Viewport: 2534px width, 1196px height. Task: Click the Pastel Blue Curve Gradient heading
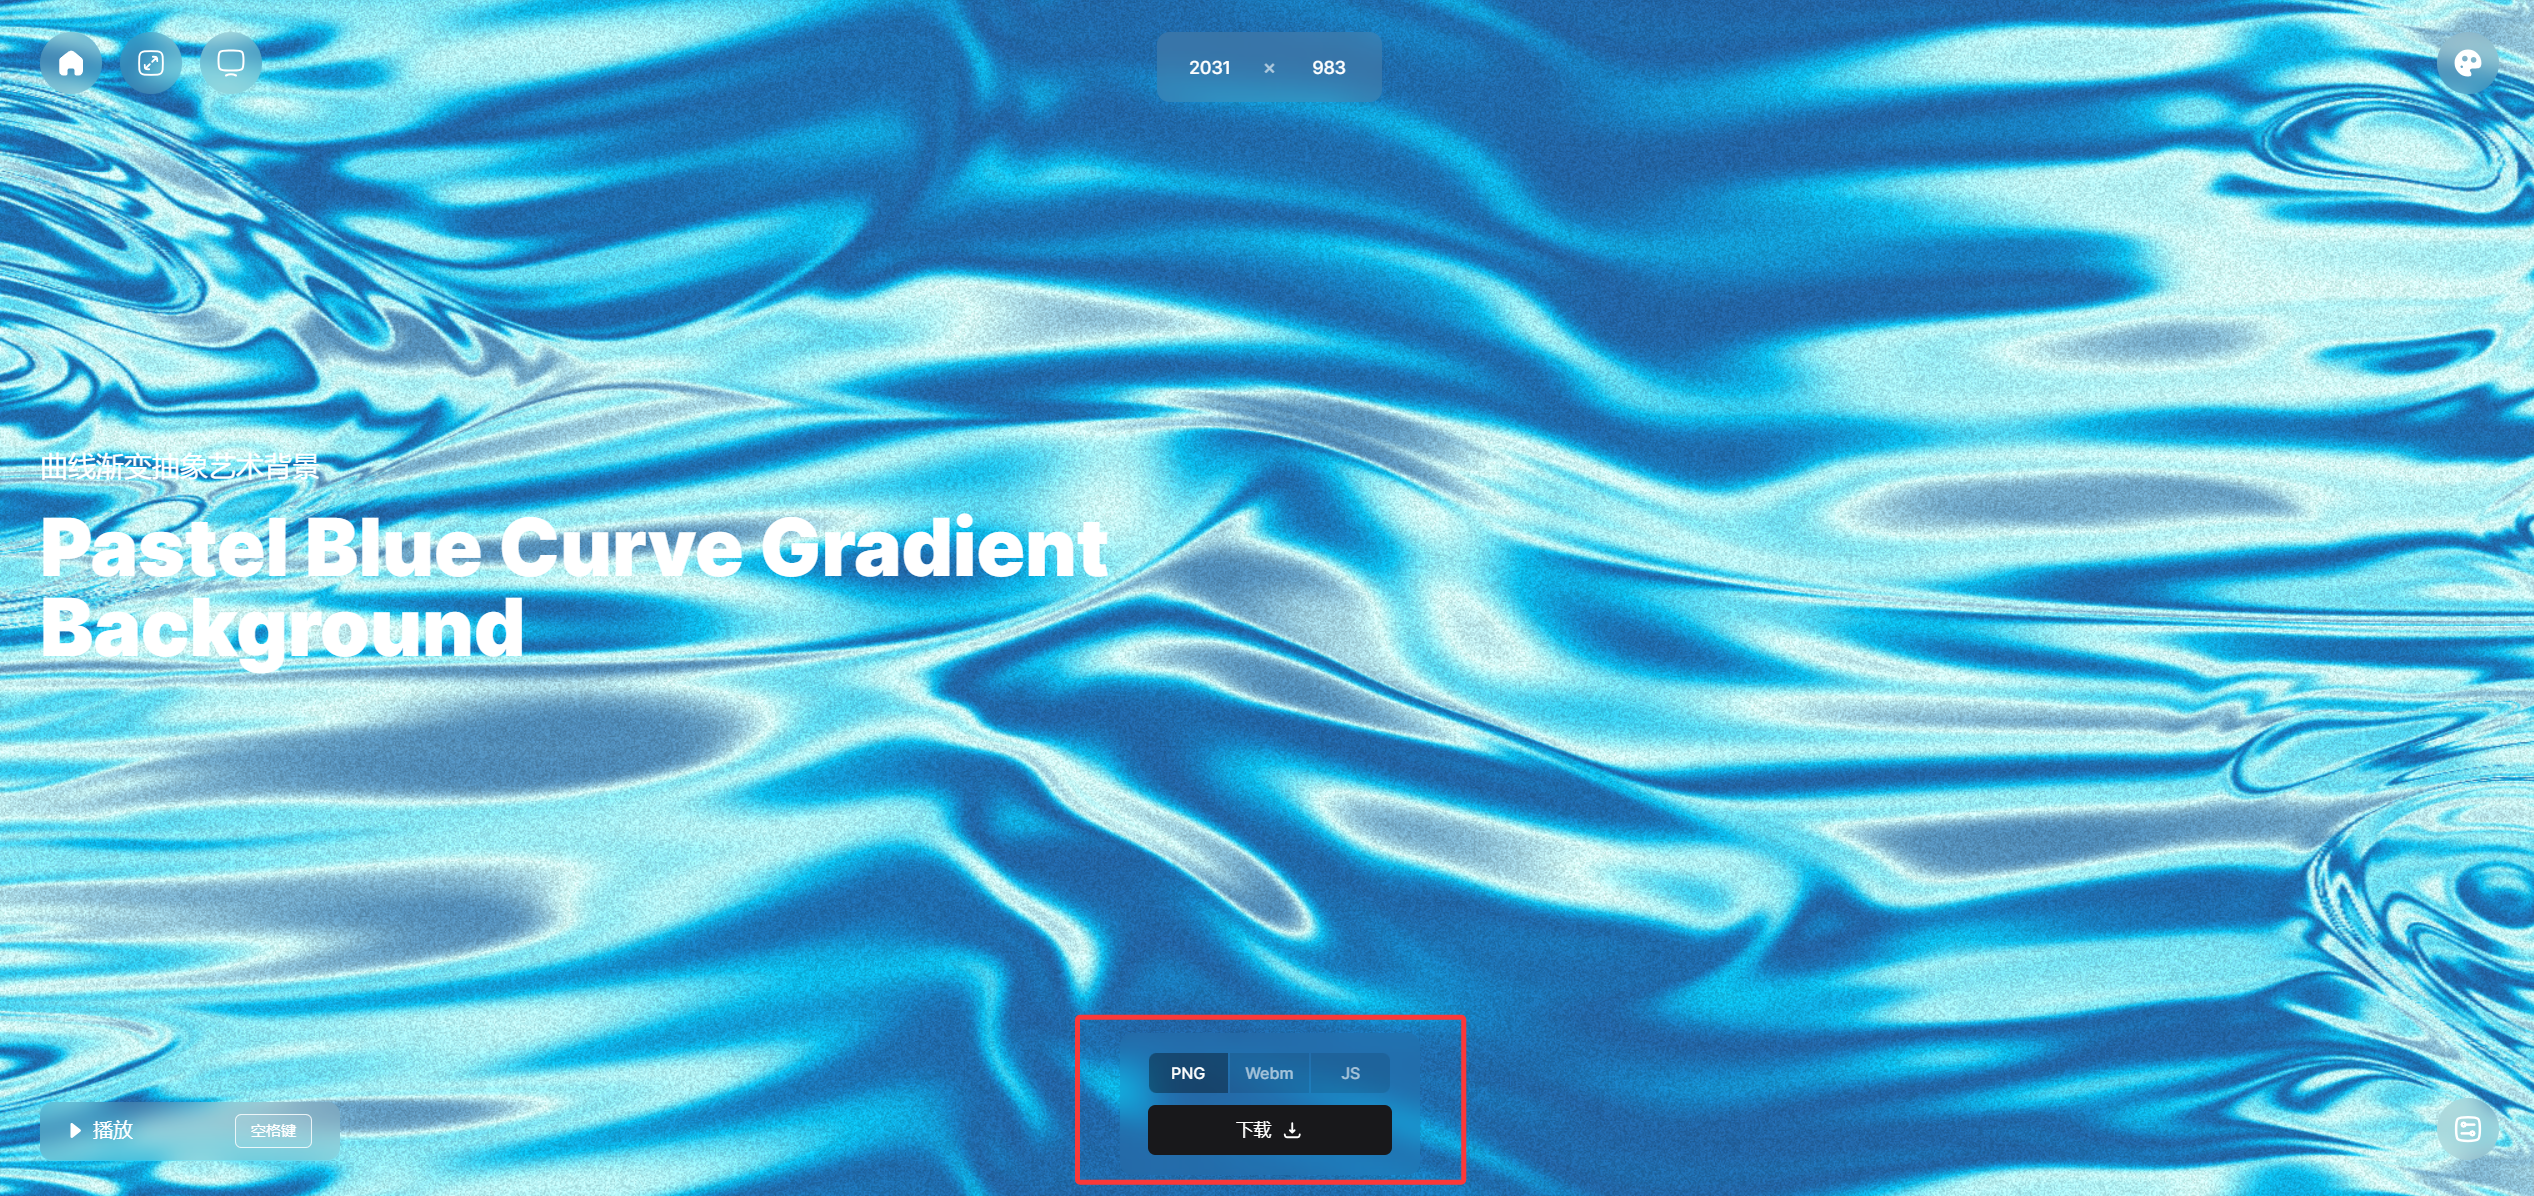[574, 548]
